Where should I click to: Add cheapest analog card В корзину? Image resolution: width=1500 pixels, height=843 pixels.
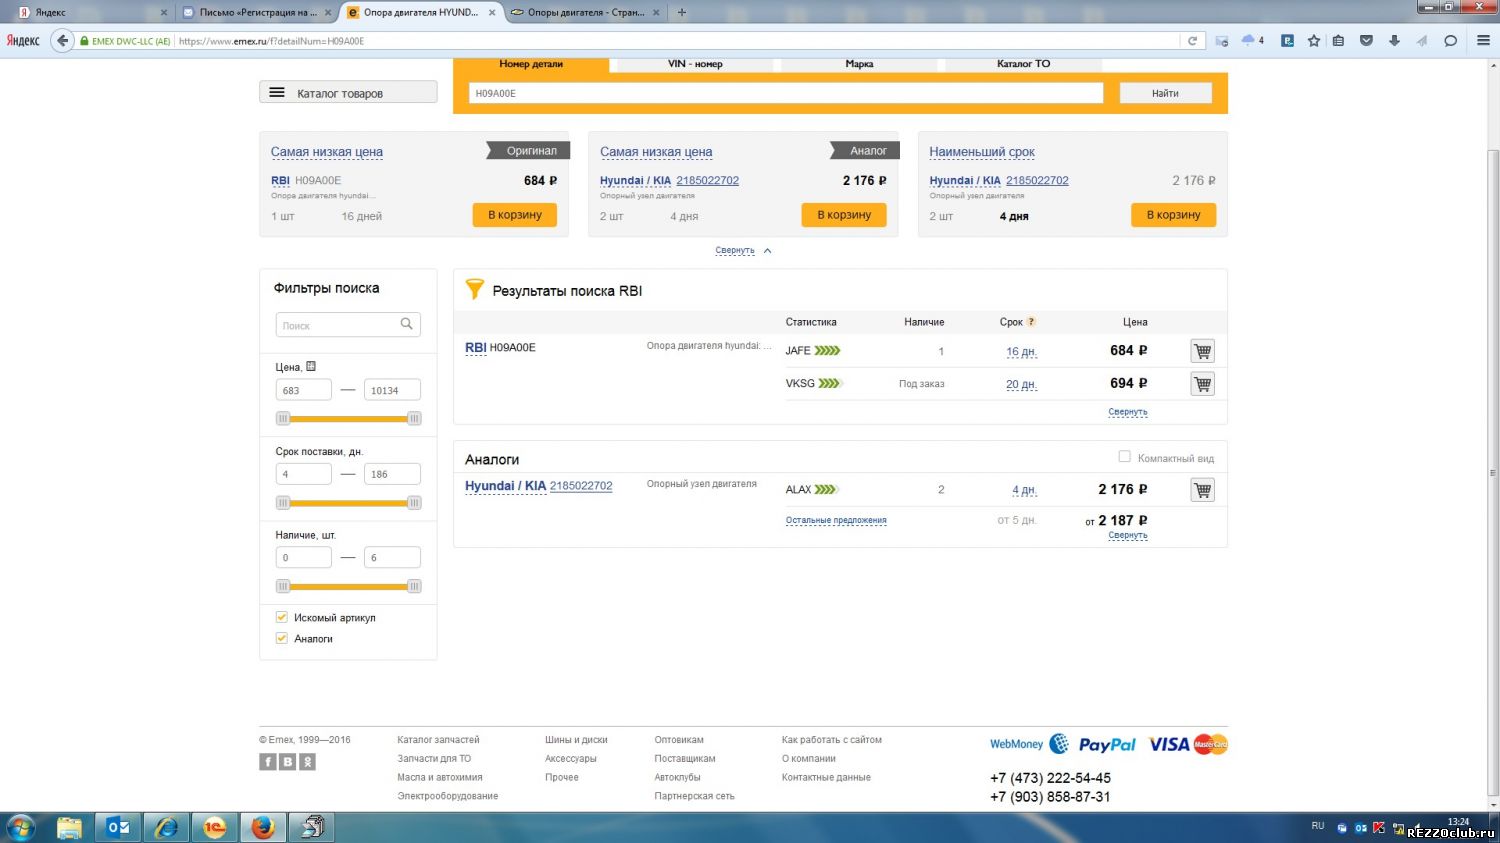coord(844,215)
